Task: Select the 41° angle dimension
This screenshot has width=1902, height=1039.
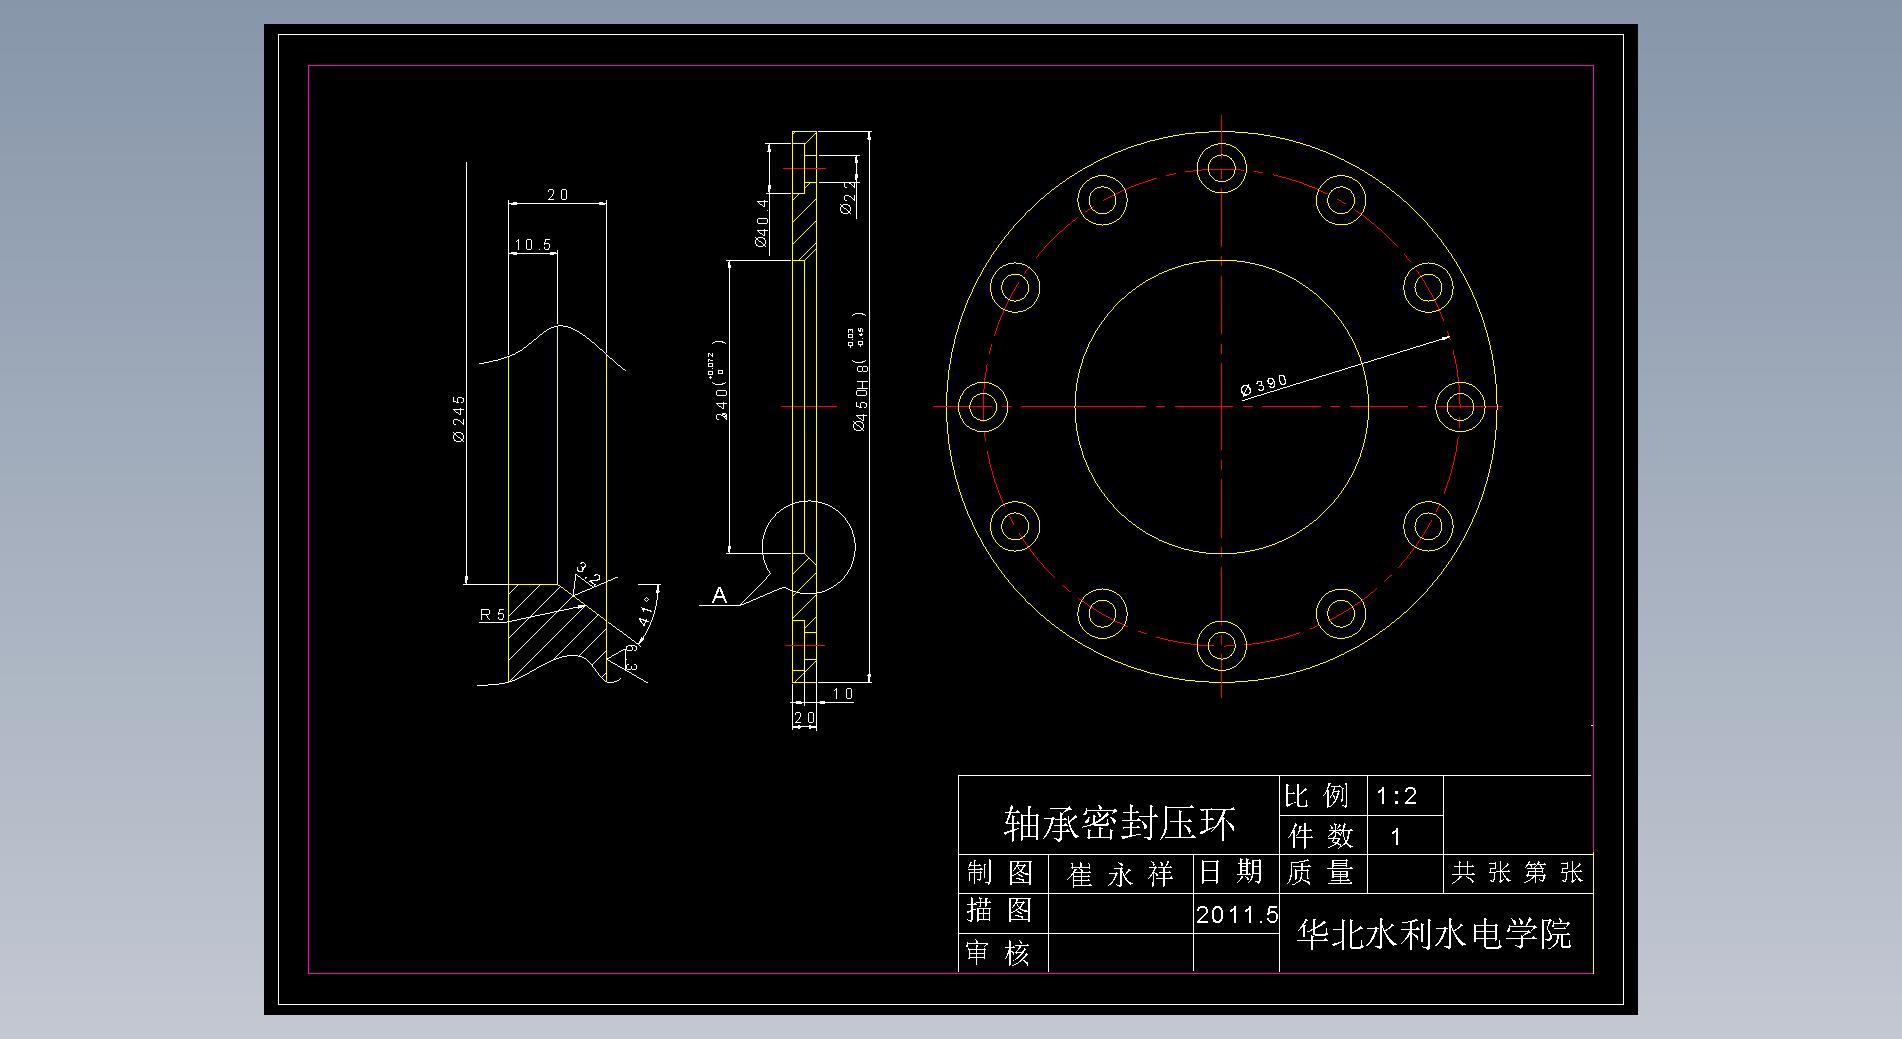Action: [647, 611]
